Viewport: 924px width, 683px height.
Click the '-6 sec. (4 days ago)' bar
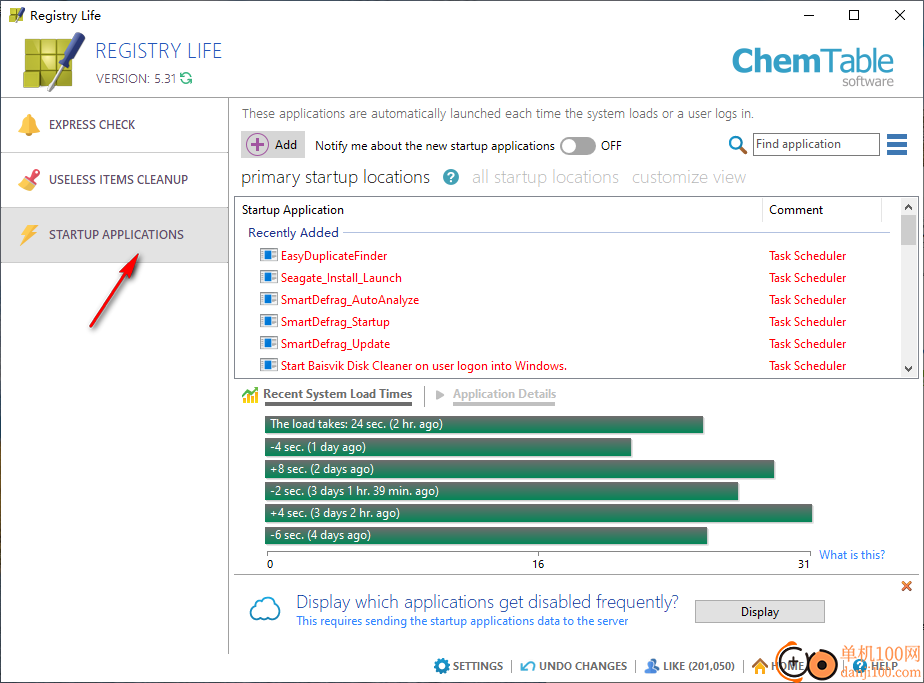pyautogui.click(x=486, y=535)
